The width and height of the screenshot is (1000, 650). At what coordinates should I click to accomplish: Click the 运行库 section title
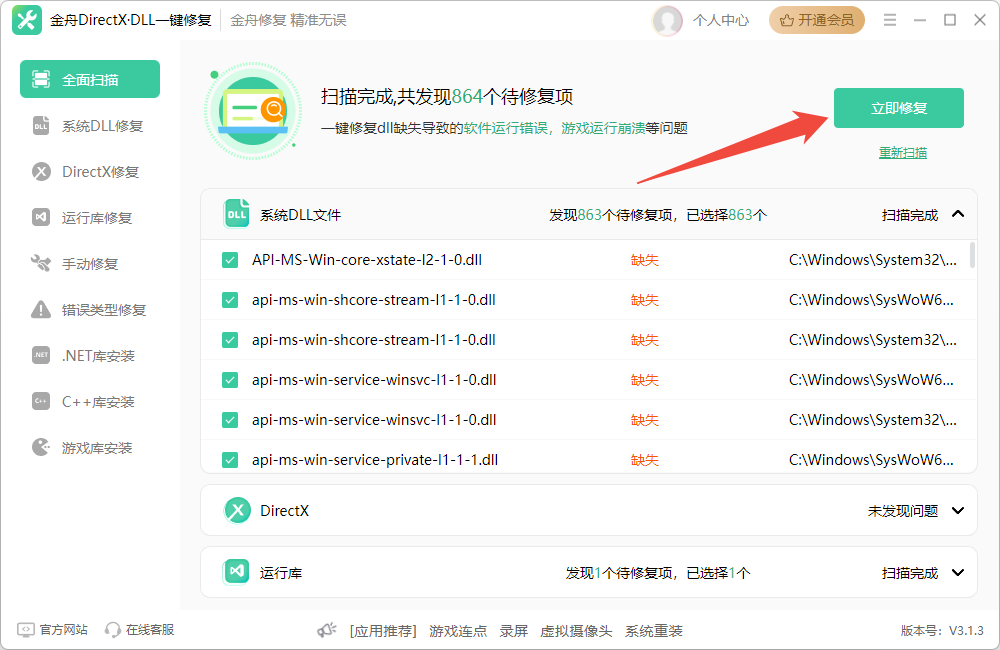(281, 573)
